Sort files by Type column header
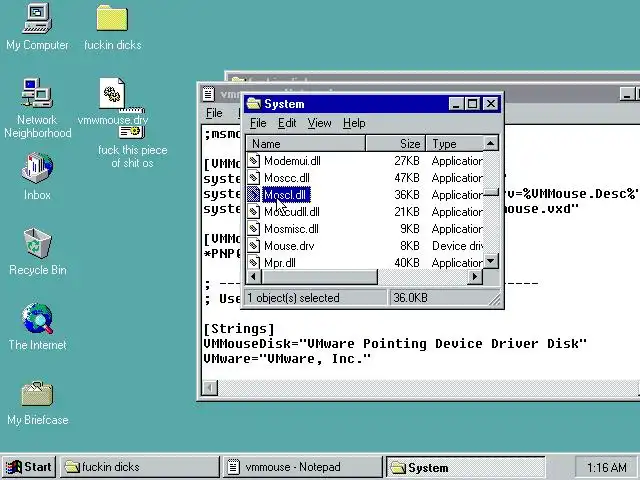640x480 pixels. [455, 144]
